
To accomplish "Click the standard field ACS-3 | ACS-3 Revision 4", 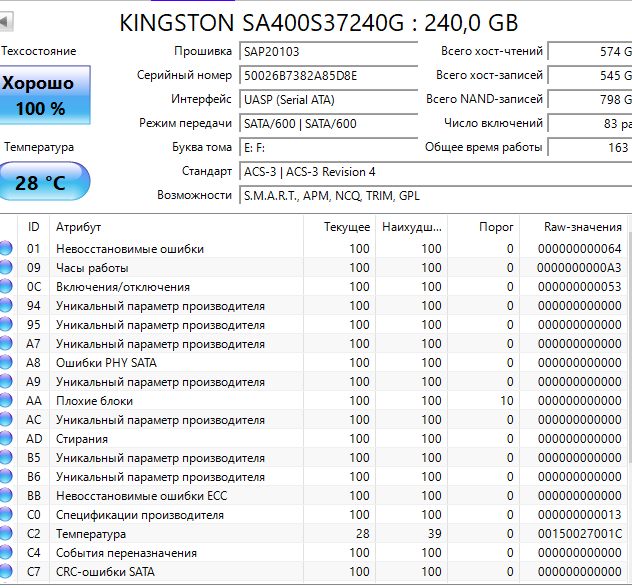I will [435, 172].
